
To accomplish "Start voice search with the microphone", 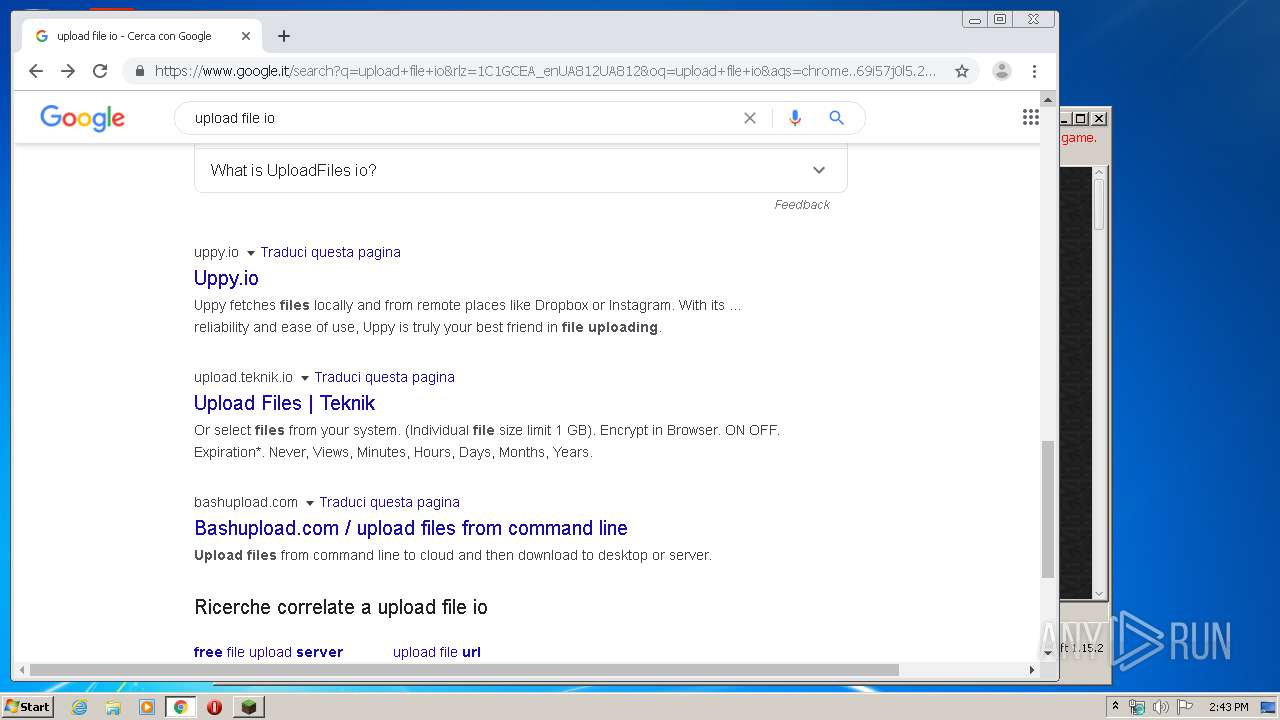I will pos(795,118).
